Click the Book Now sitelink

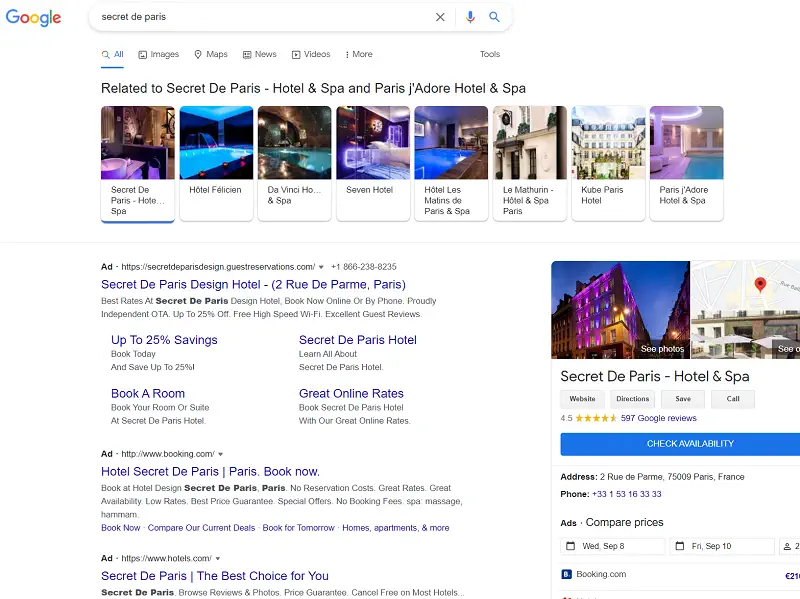coord(120,528)
